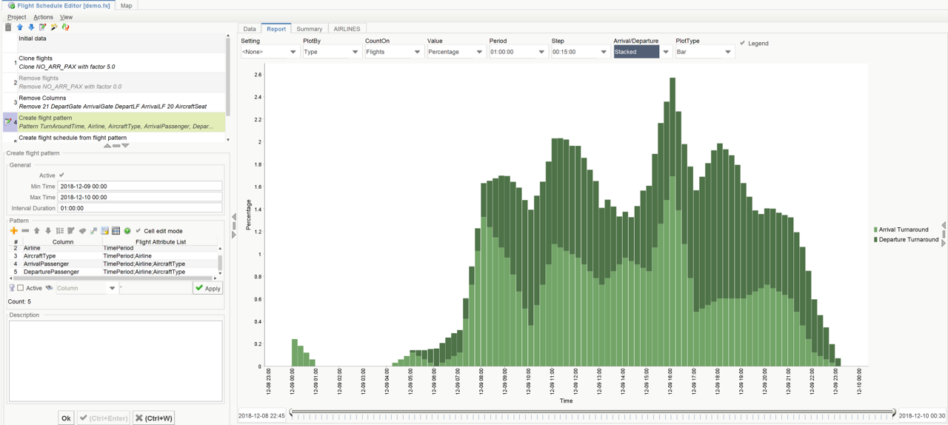Click the table grid icon in Pattern toolbar
The height and width of the screenshot is (425, 948).
(x=116, y=231)
